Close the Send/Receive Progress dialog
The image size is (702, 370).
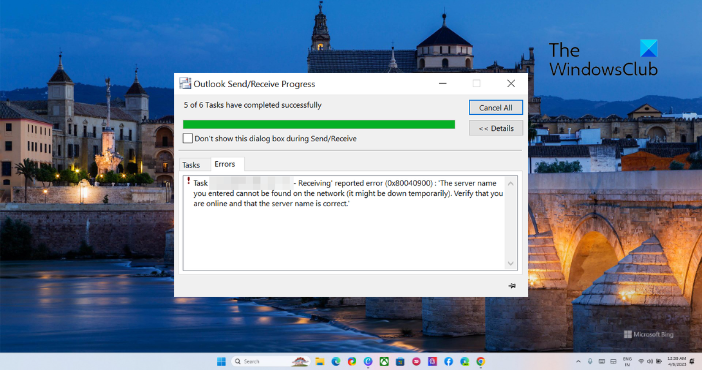(x=511, y=83)
